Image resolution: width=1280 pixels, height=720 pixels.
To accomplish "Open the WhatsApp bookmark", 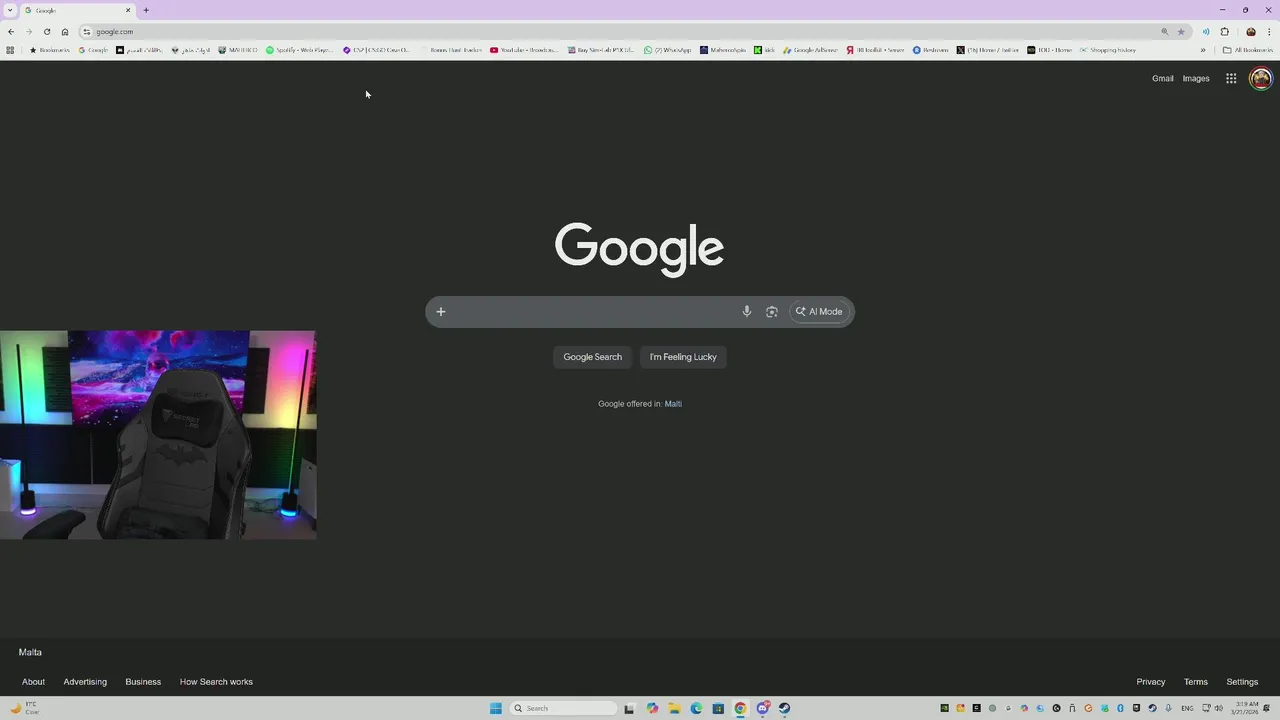I will point(668,50).
